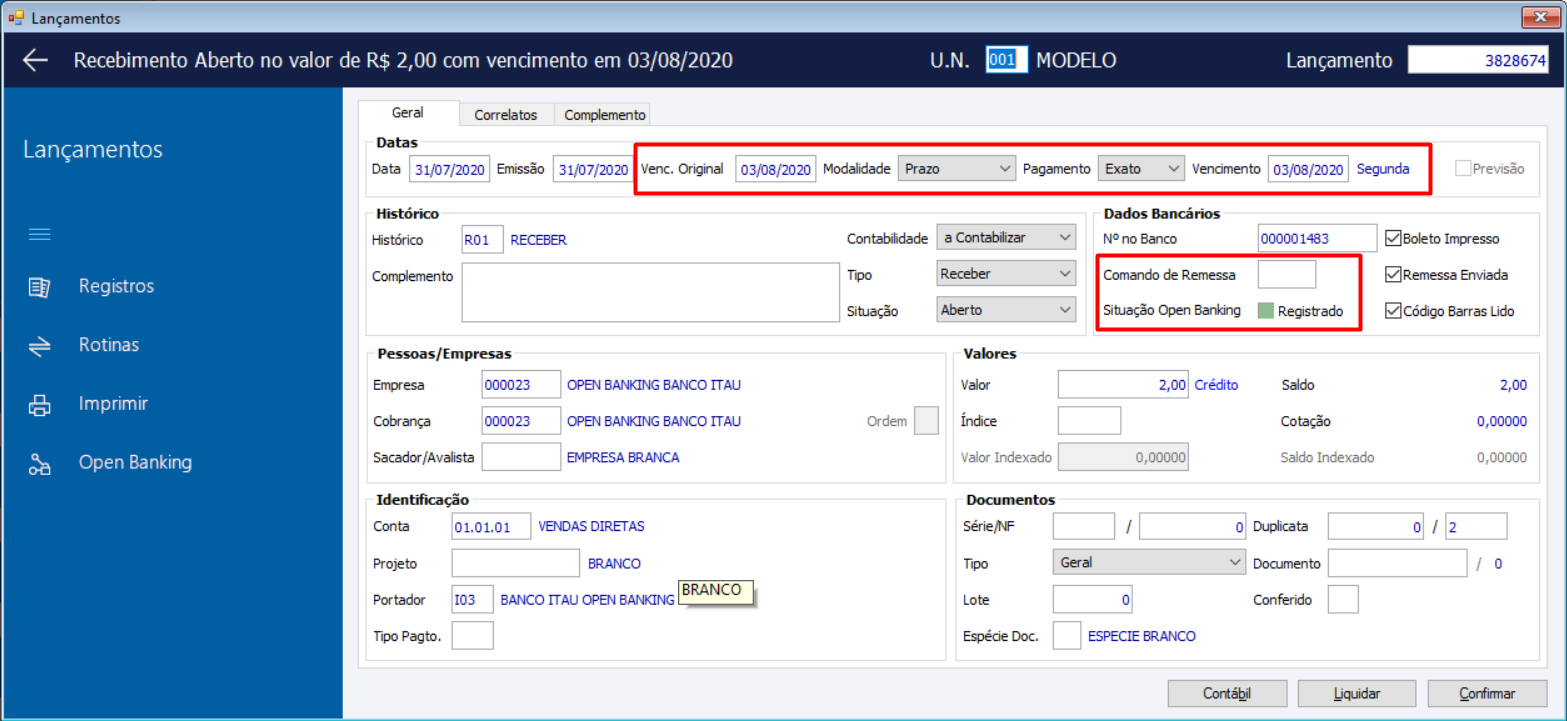Click the Data field

click(449, 170)
